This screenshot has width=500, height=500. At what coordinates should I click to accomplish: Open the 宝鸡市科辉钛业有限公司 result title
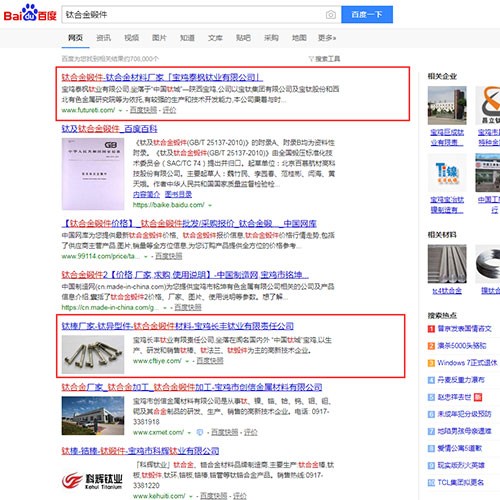click(x=140, y=451)
